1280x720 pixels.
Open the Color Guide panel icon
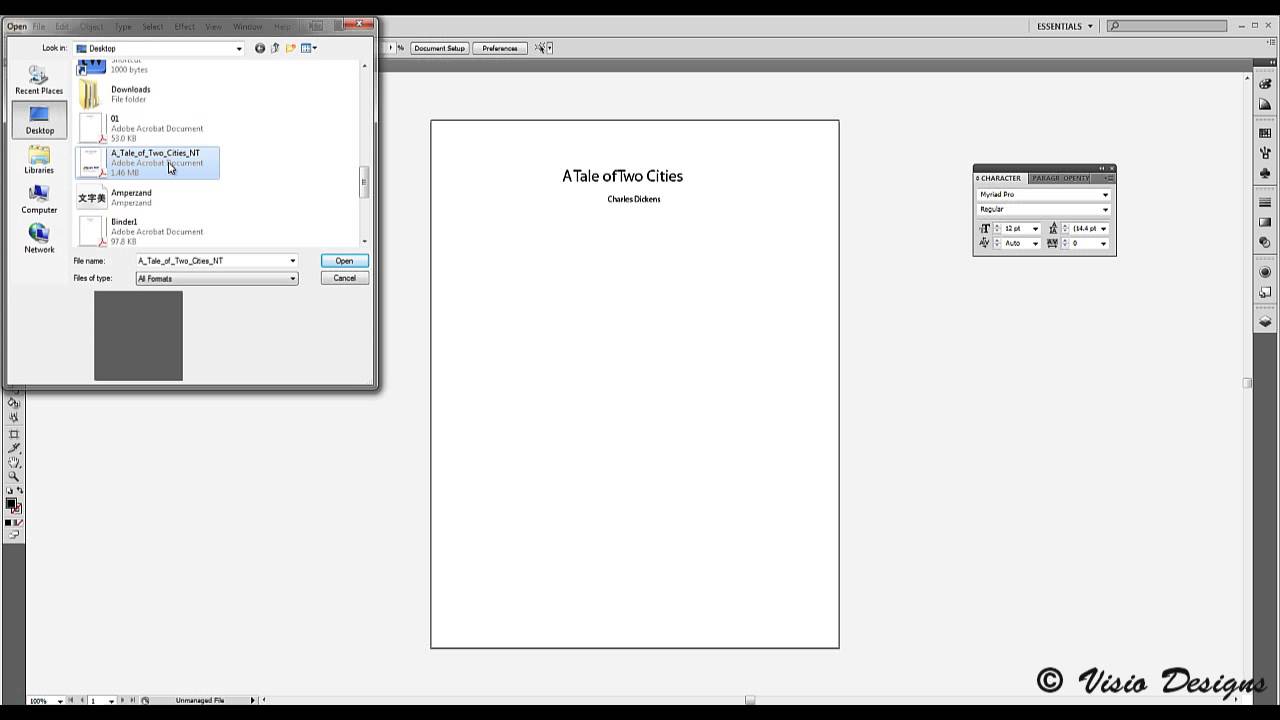point(1265,104)
